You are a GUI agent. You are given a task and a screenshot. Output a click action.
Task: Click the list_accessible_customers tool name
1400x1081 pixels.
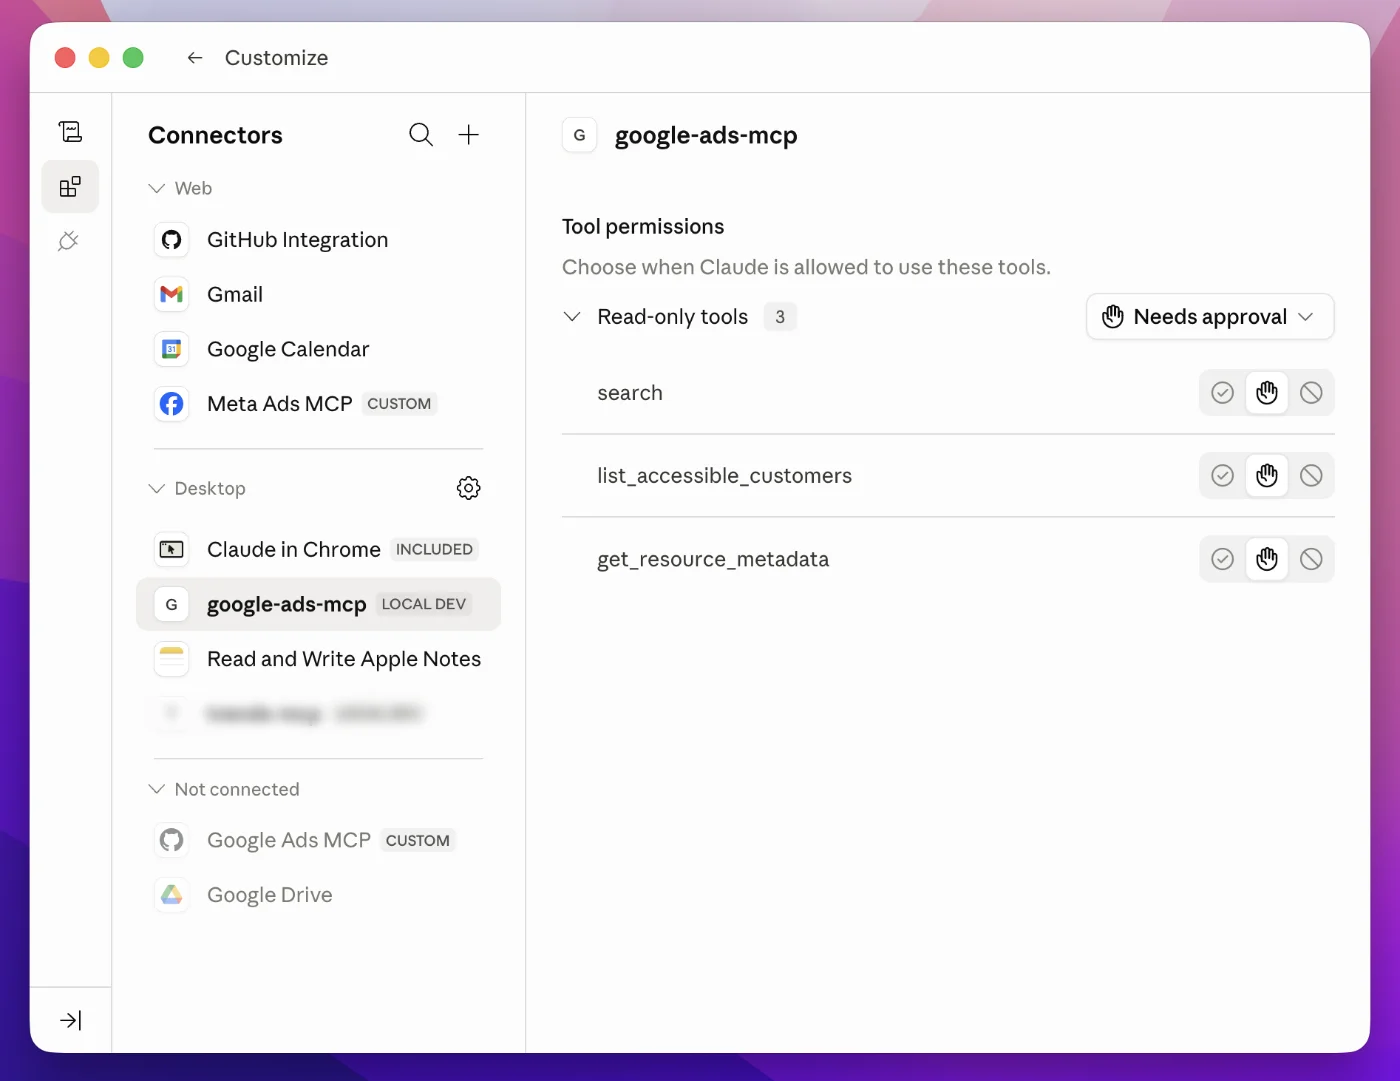724,476
